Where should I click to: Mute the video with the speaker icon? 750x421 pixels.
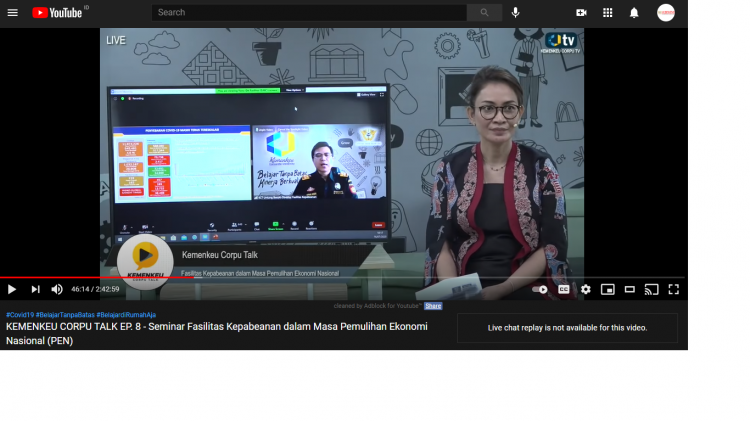57,289
